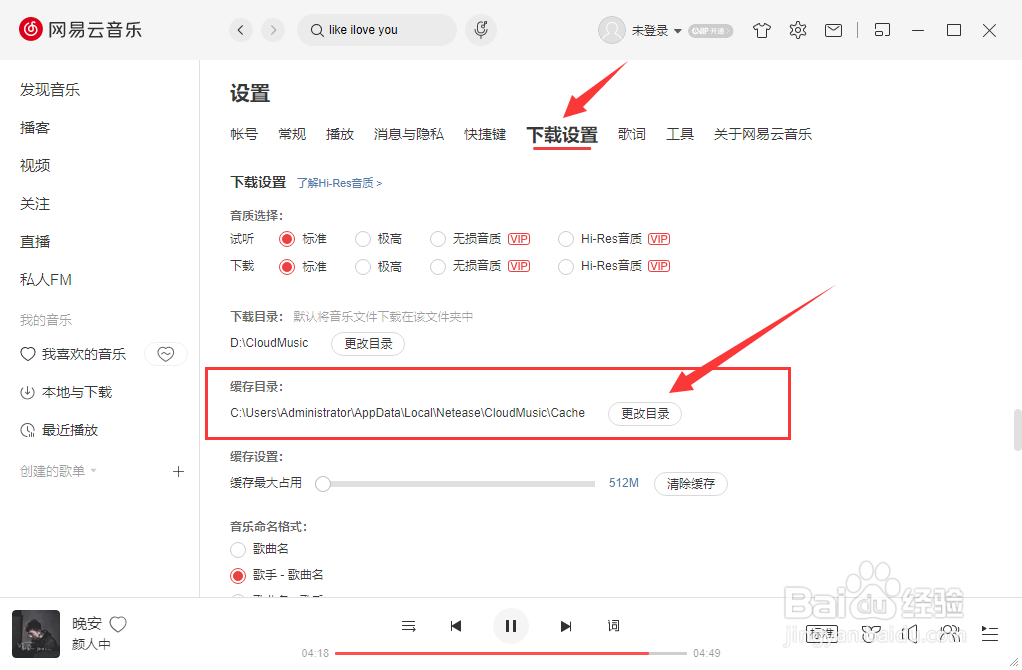Click the user avatar icon
The height and width of the screenshot is (670, 1022).
(x=611, y=30)
